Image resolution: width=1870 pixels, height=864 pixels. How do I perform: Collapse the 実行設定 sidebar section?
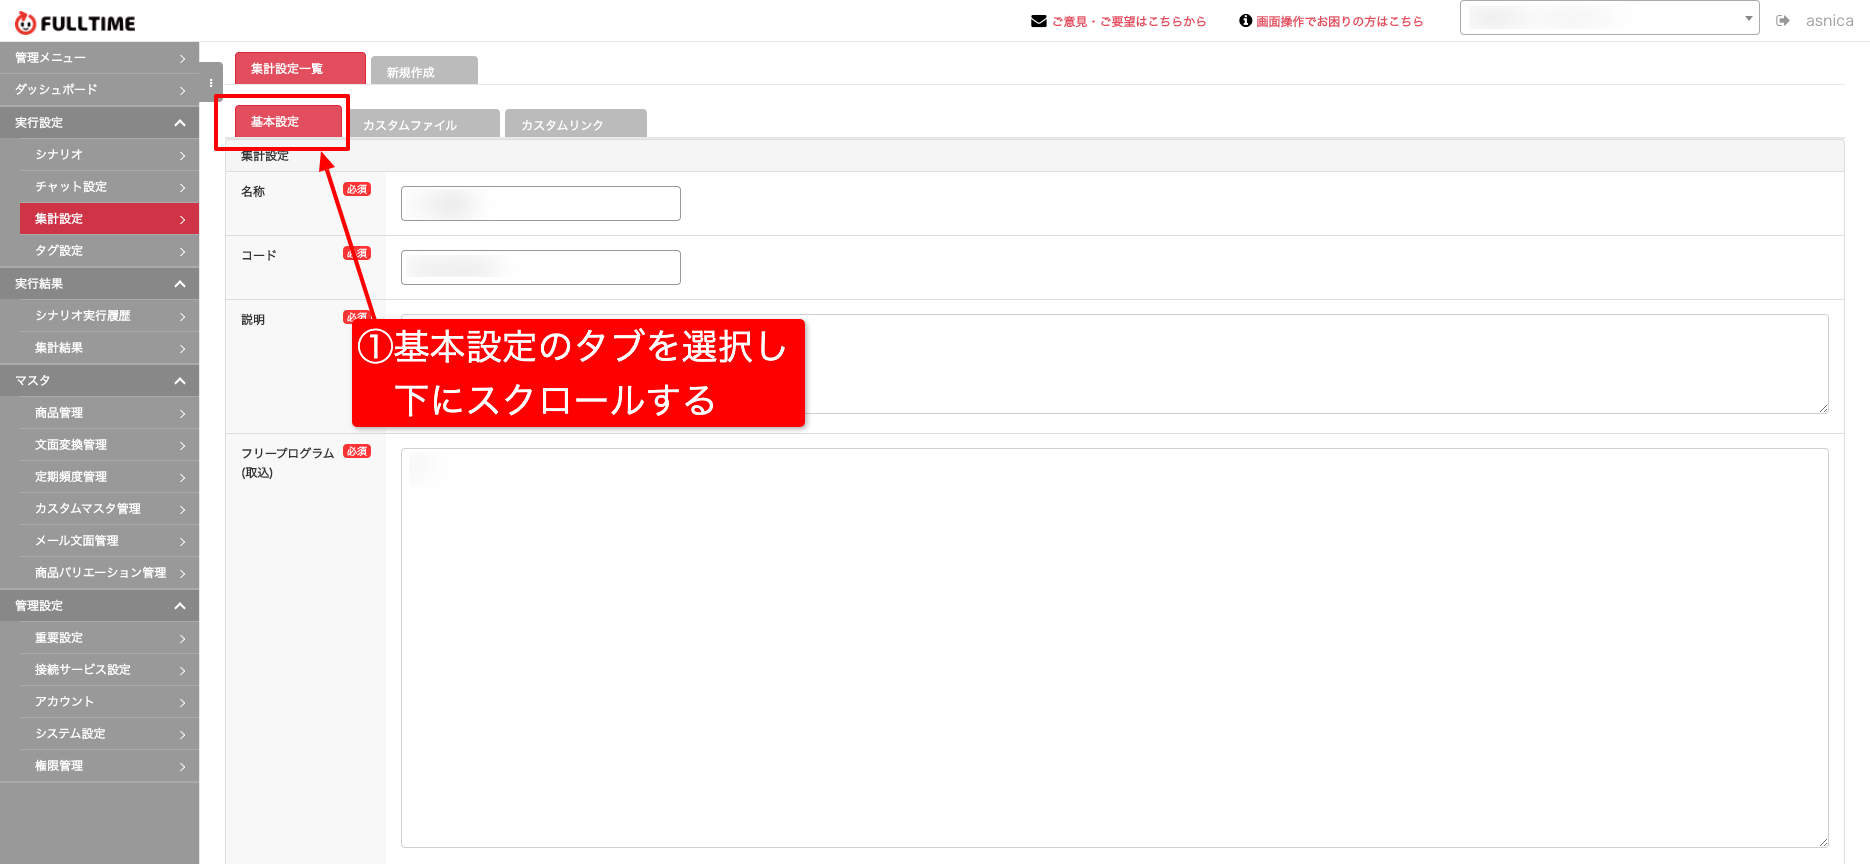point(100,122)
